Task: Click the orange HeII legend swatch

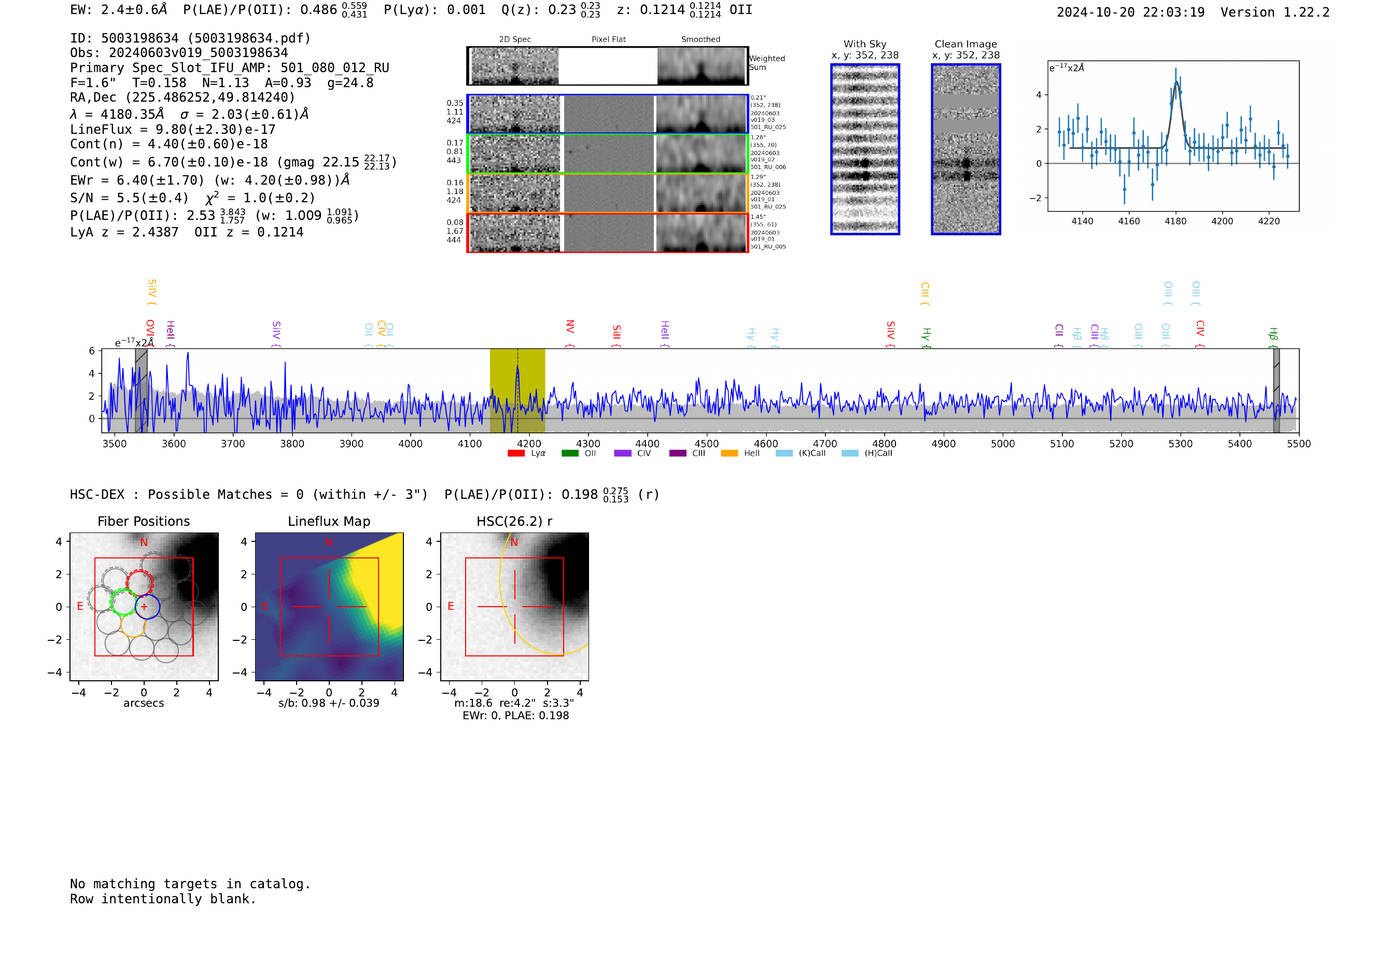Action: coord(730,454)
